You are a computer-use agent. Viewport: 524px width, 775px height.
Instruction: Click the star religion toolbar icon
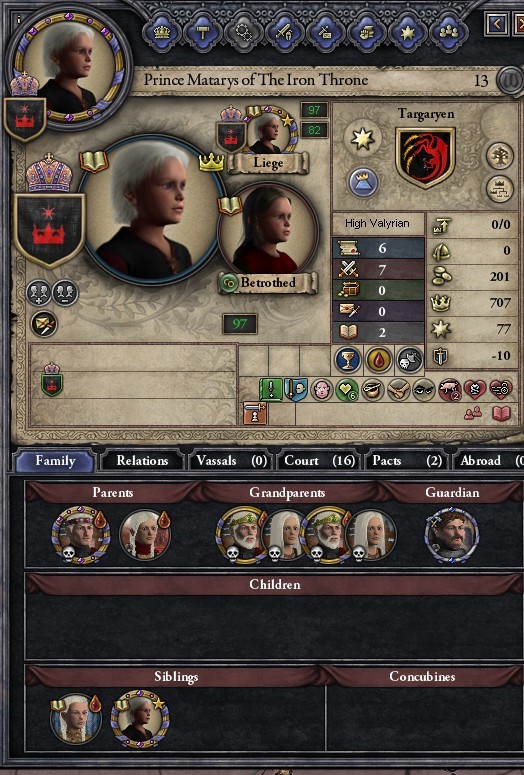[x=407, y=33]
